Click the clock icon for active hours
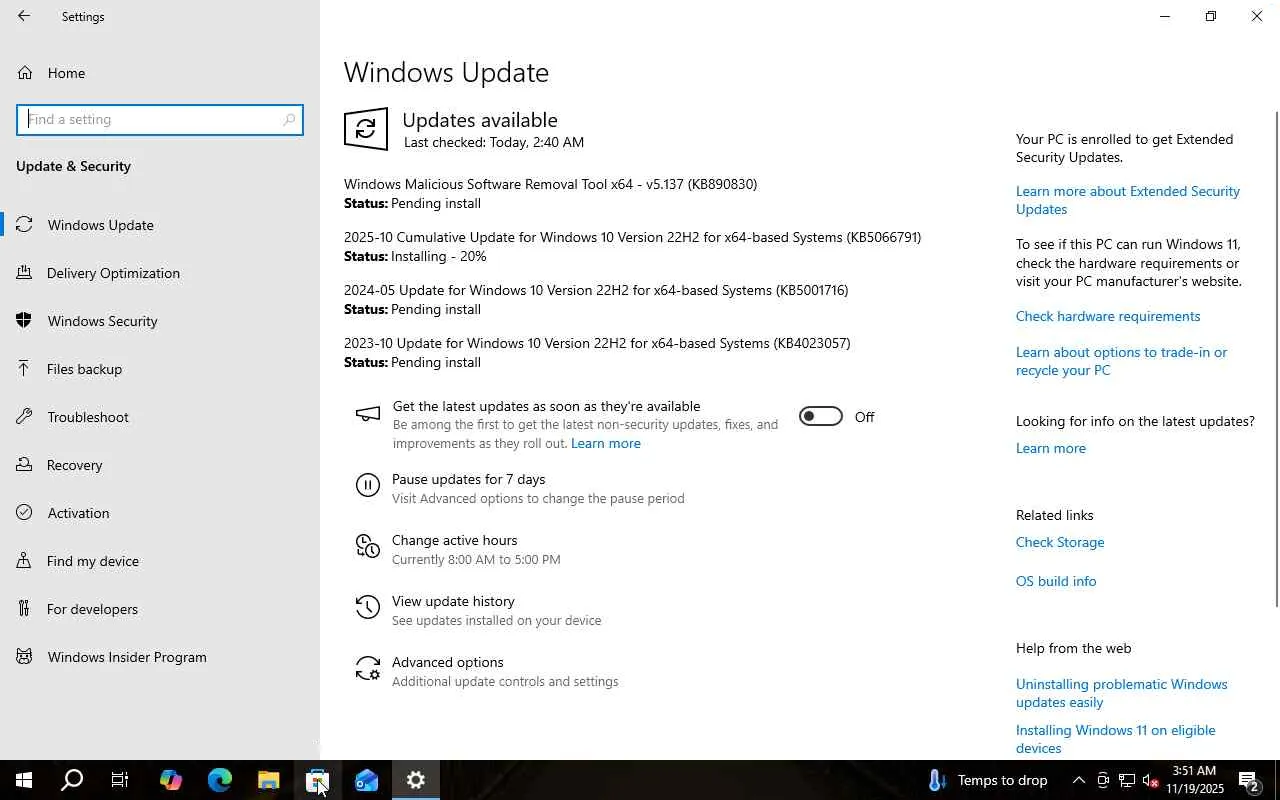This screenshot has height=800, width=1280. (x=368, y=546)
